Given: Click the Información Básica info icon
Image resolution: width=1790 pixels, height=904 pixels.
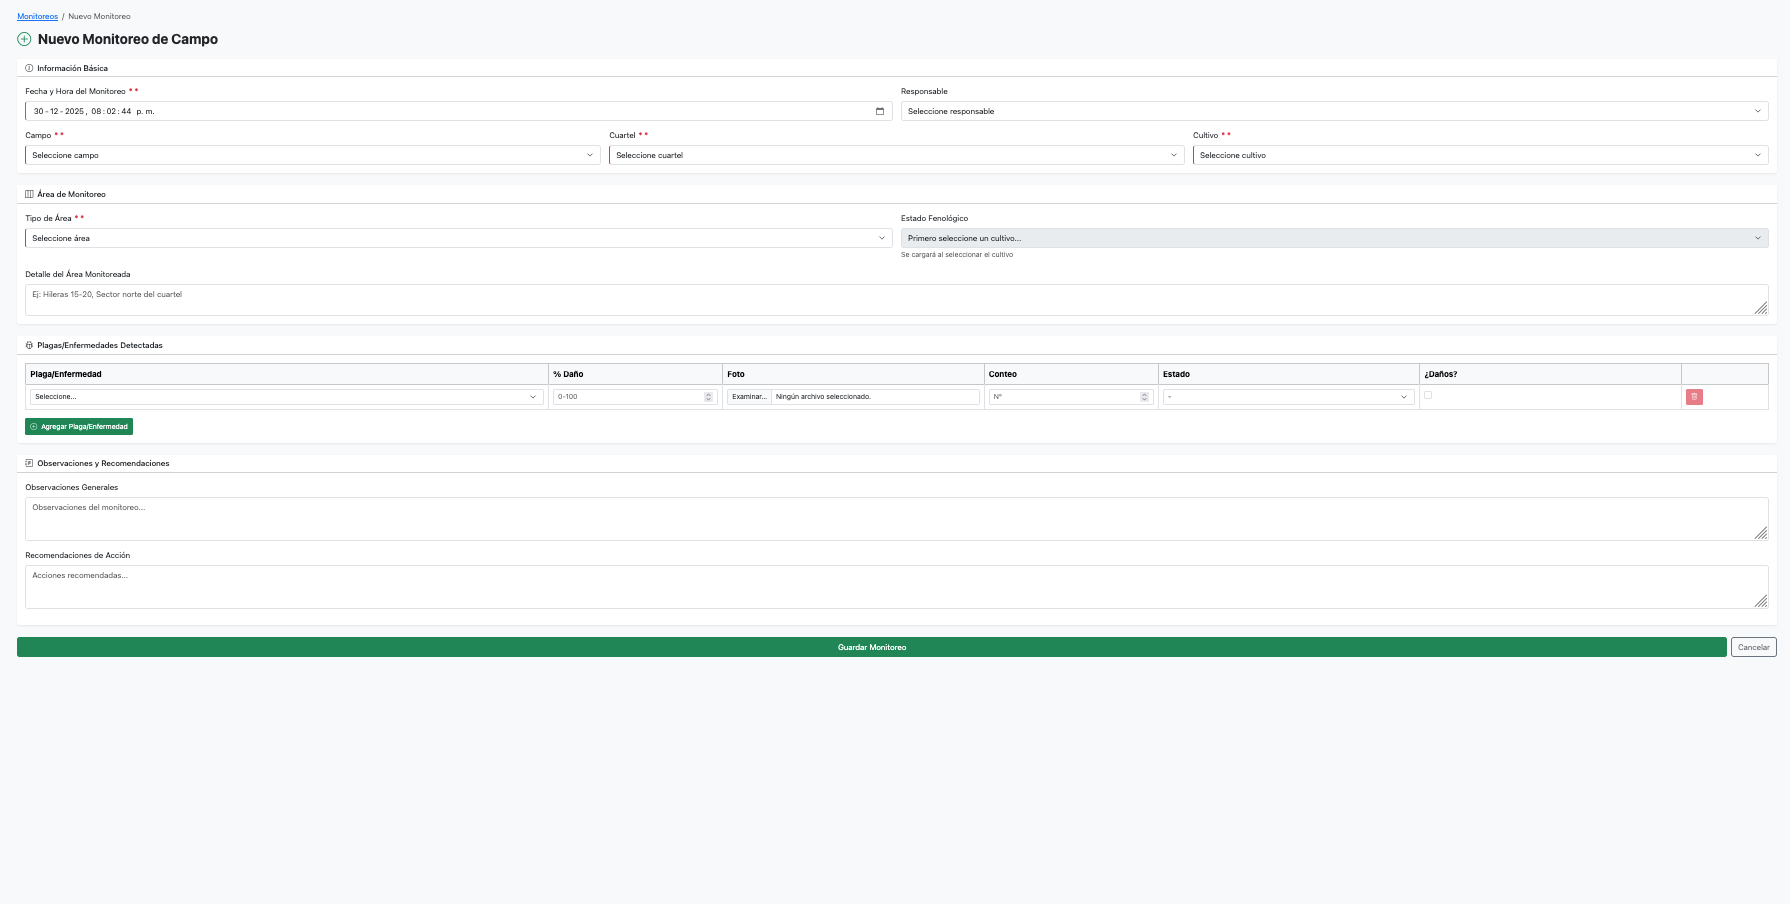Looking at the screenshot, I should [x=29, y=68].
